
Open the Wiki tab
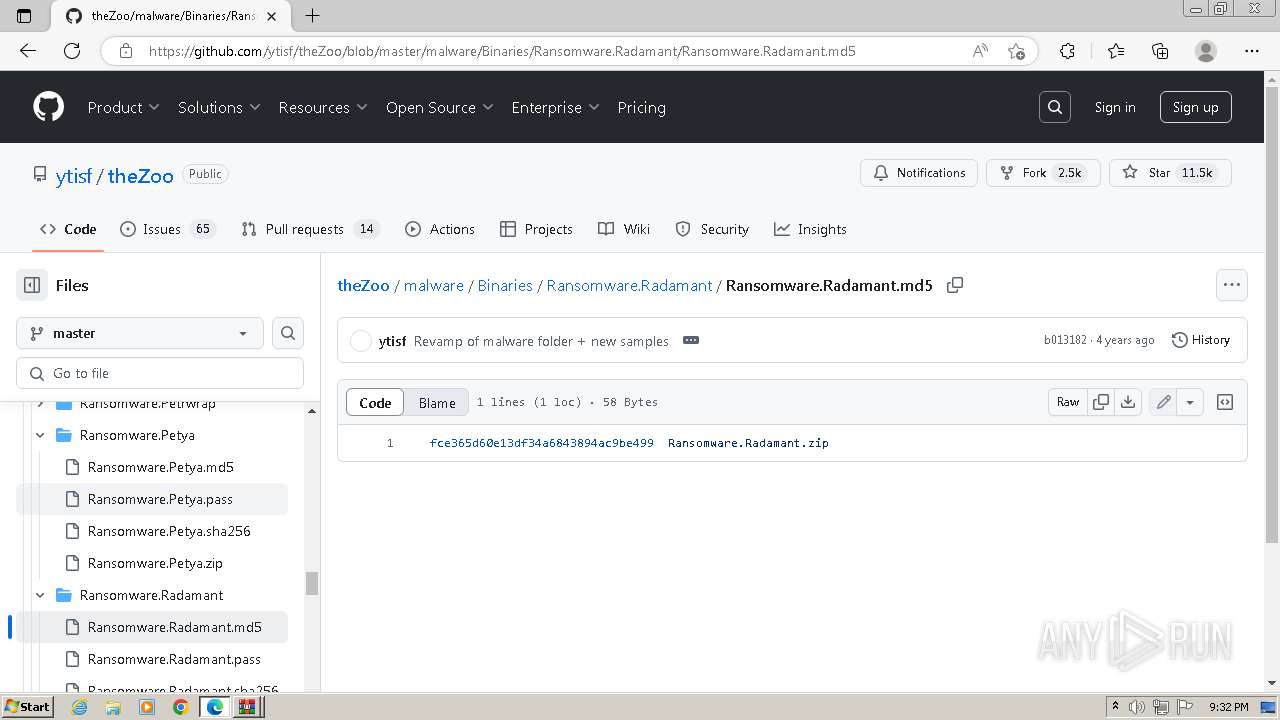(624, 229)
